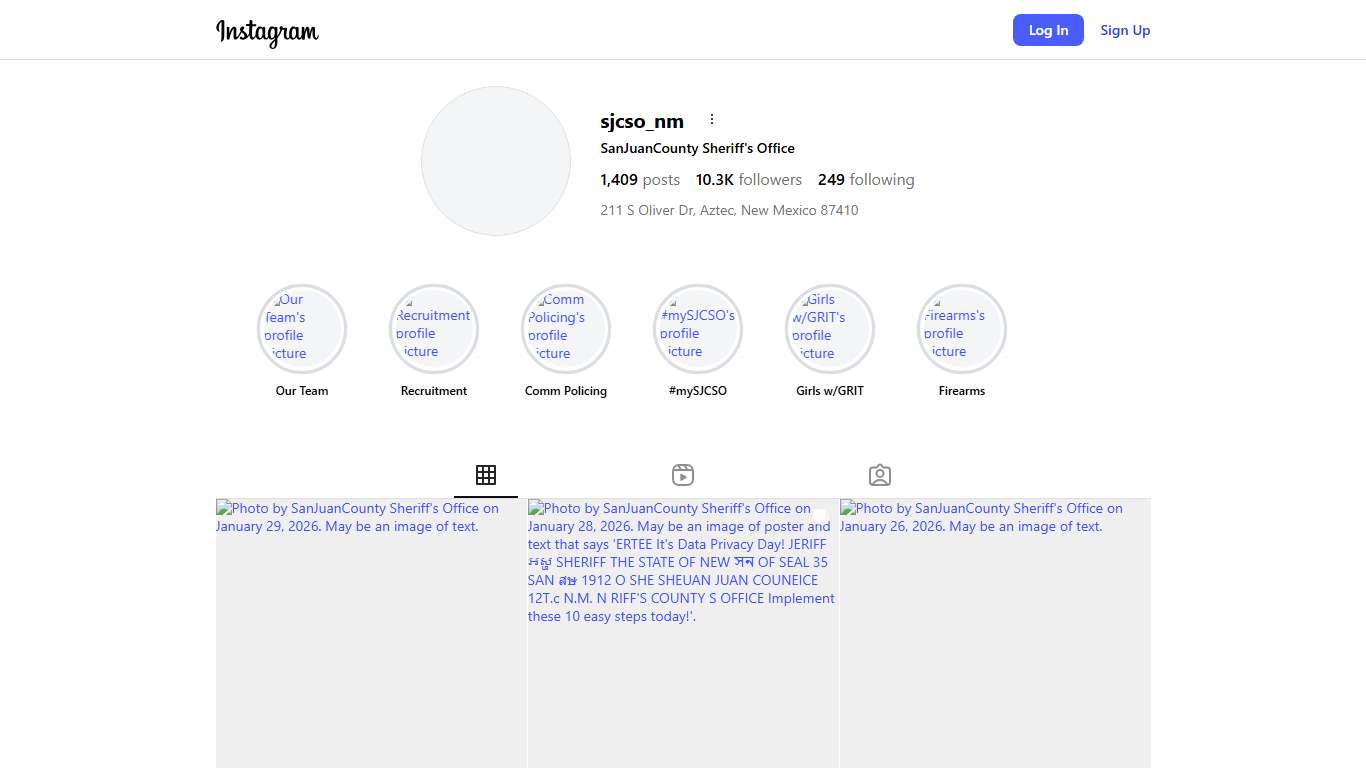Open the #mySJCSO highlight circle

coord(698,329)
